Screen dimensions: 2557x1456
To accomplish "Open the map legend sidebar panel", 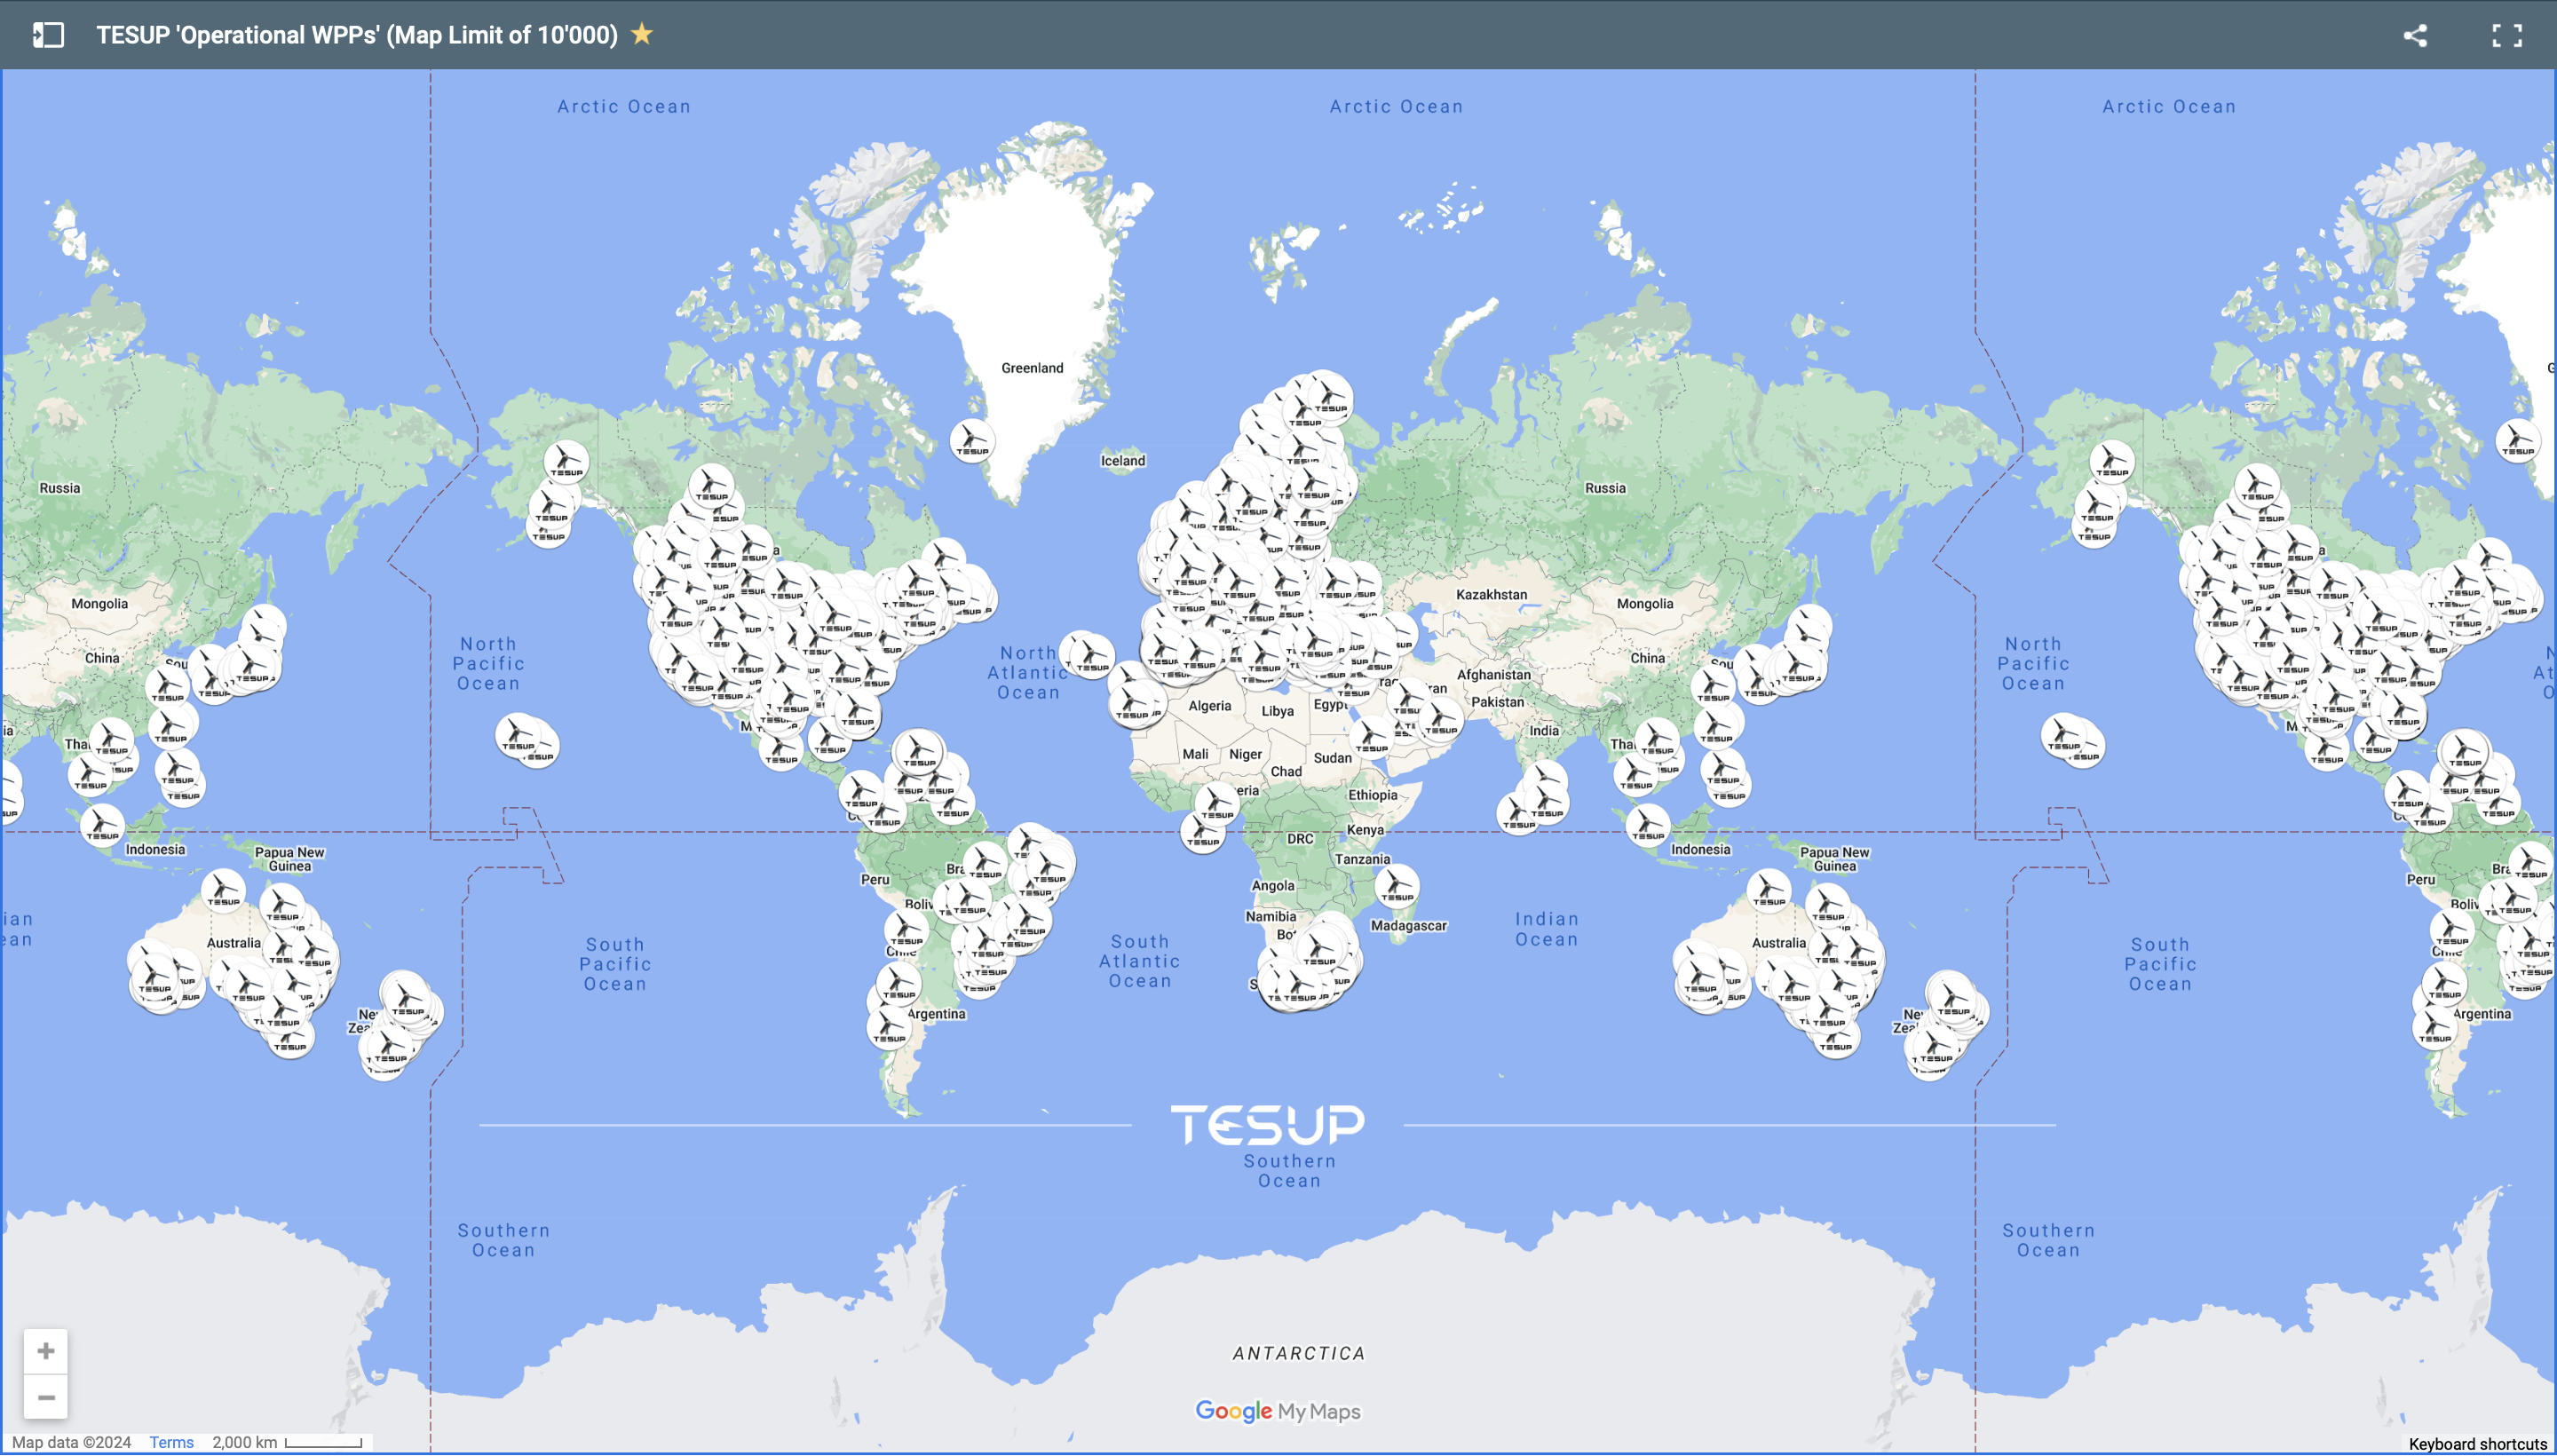I will [x=48, y=35].
